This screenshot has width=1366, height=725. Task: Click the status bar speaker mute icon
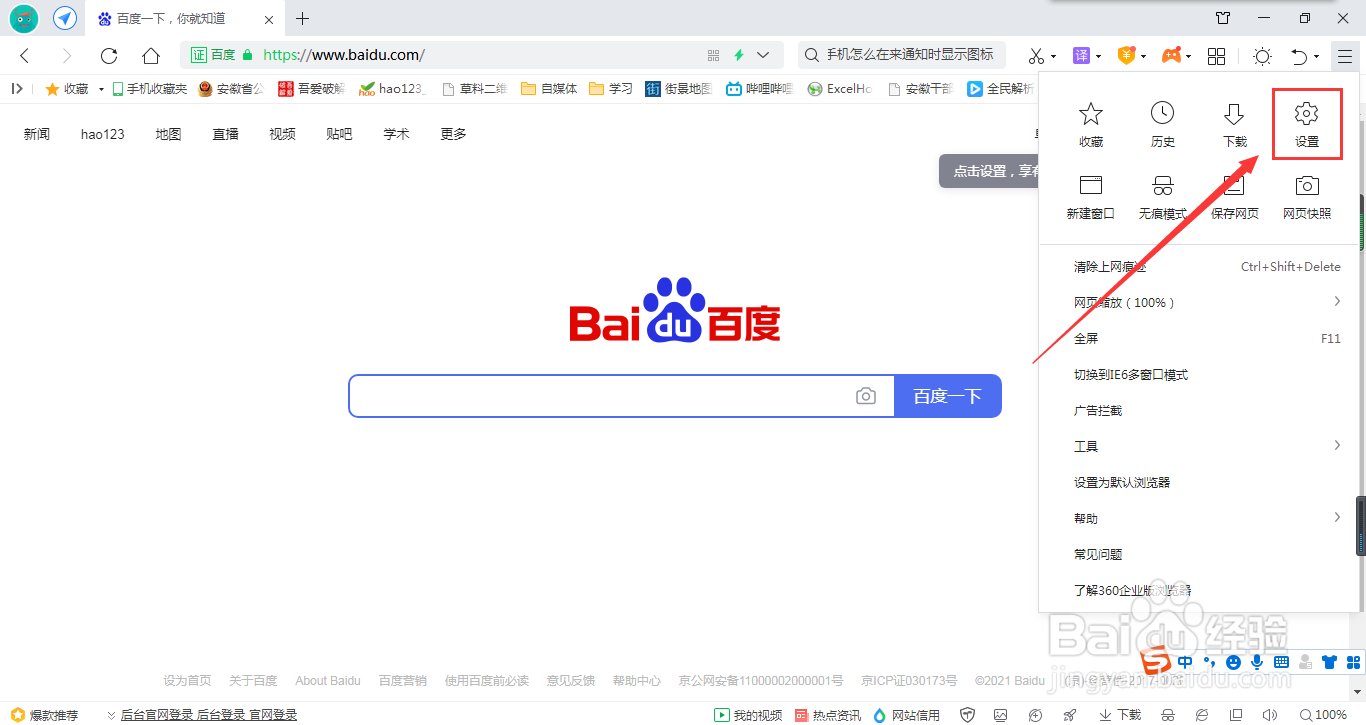click(x=1269, y=714)
